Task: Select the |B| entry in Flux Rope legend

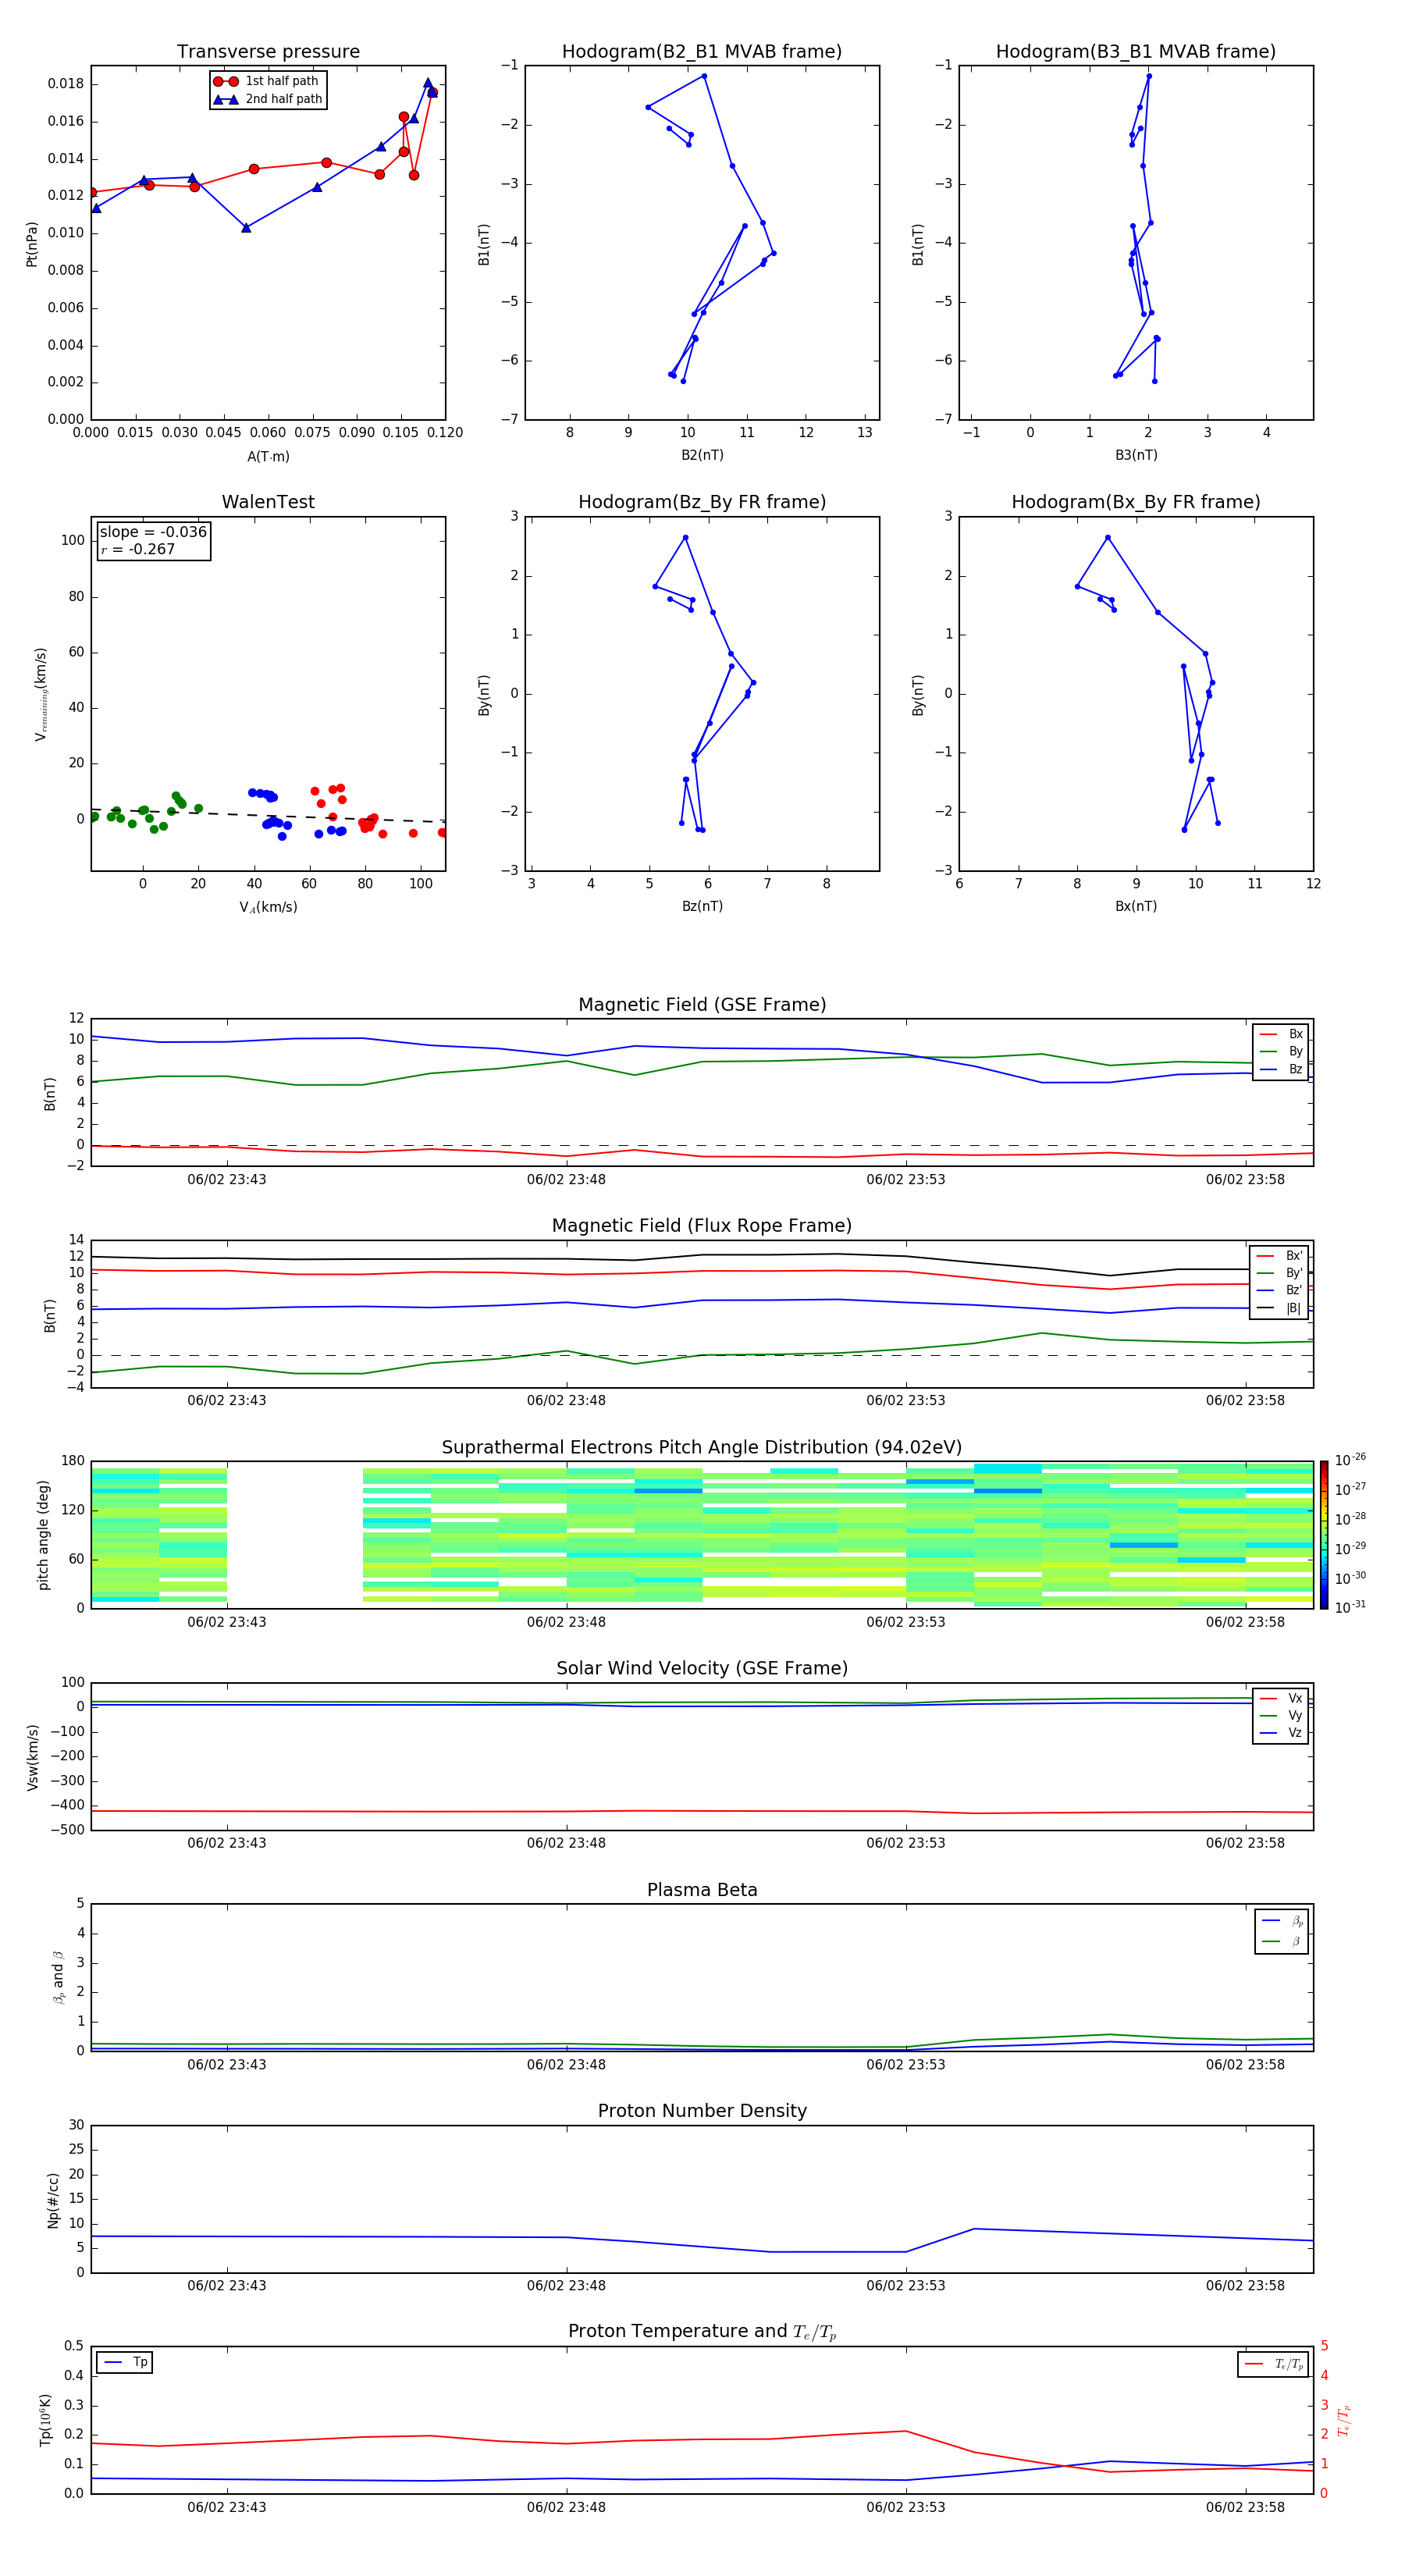Action: pyautogui.click(x=1280, y=1308)
